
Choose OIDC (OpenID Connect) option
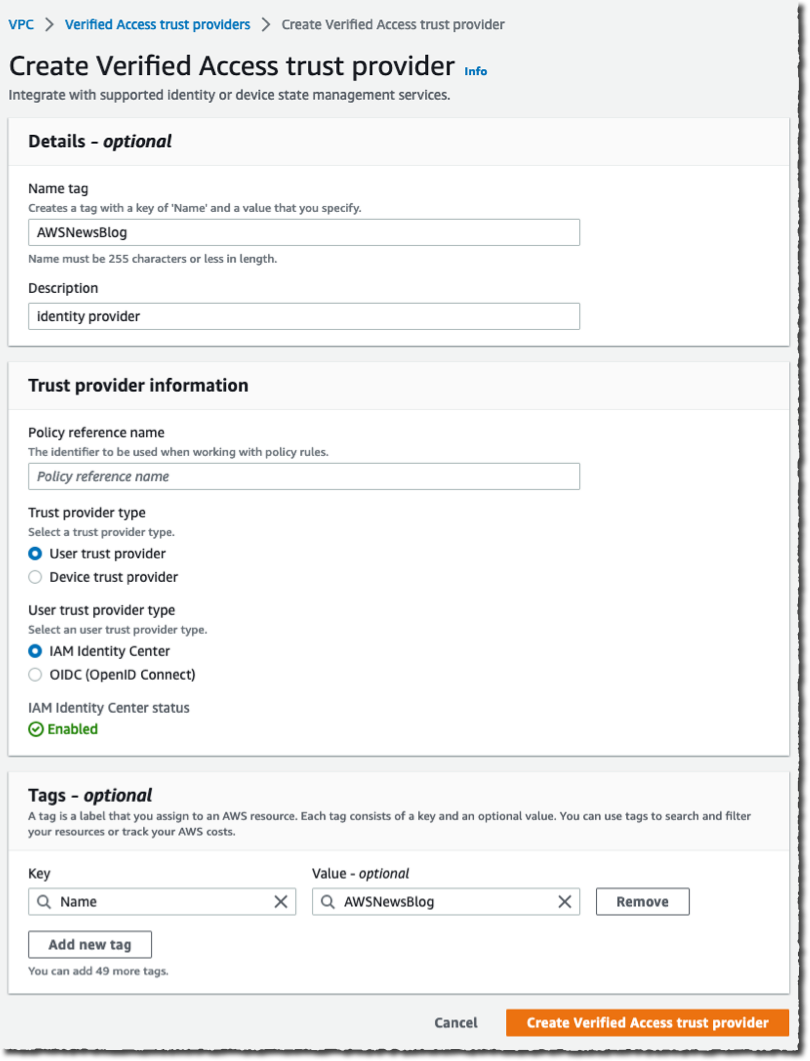click(x=36, y=675)
